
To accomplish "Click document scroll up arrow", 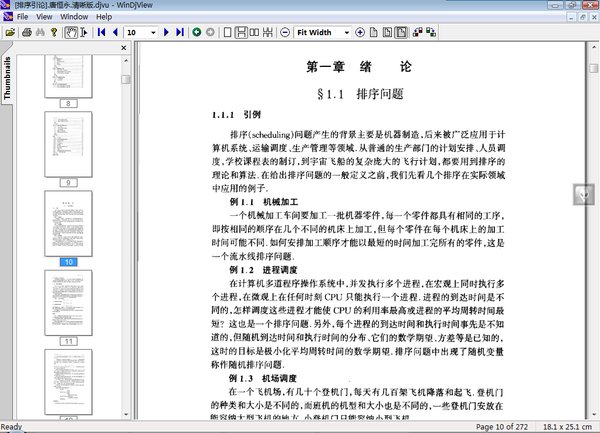I will click(x=594, y=47).
